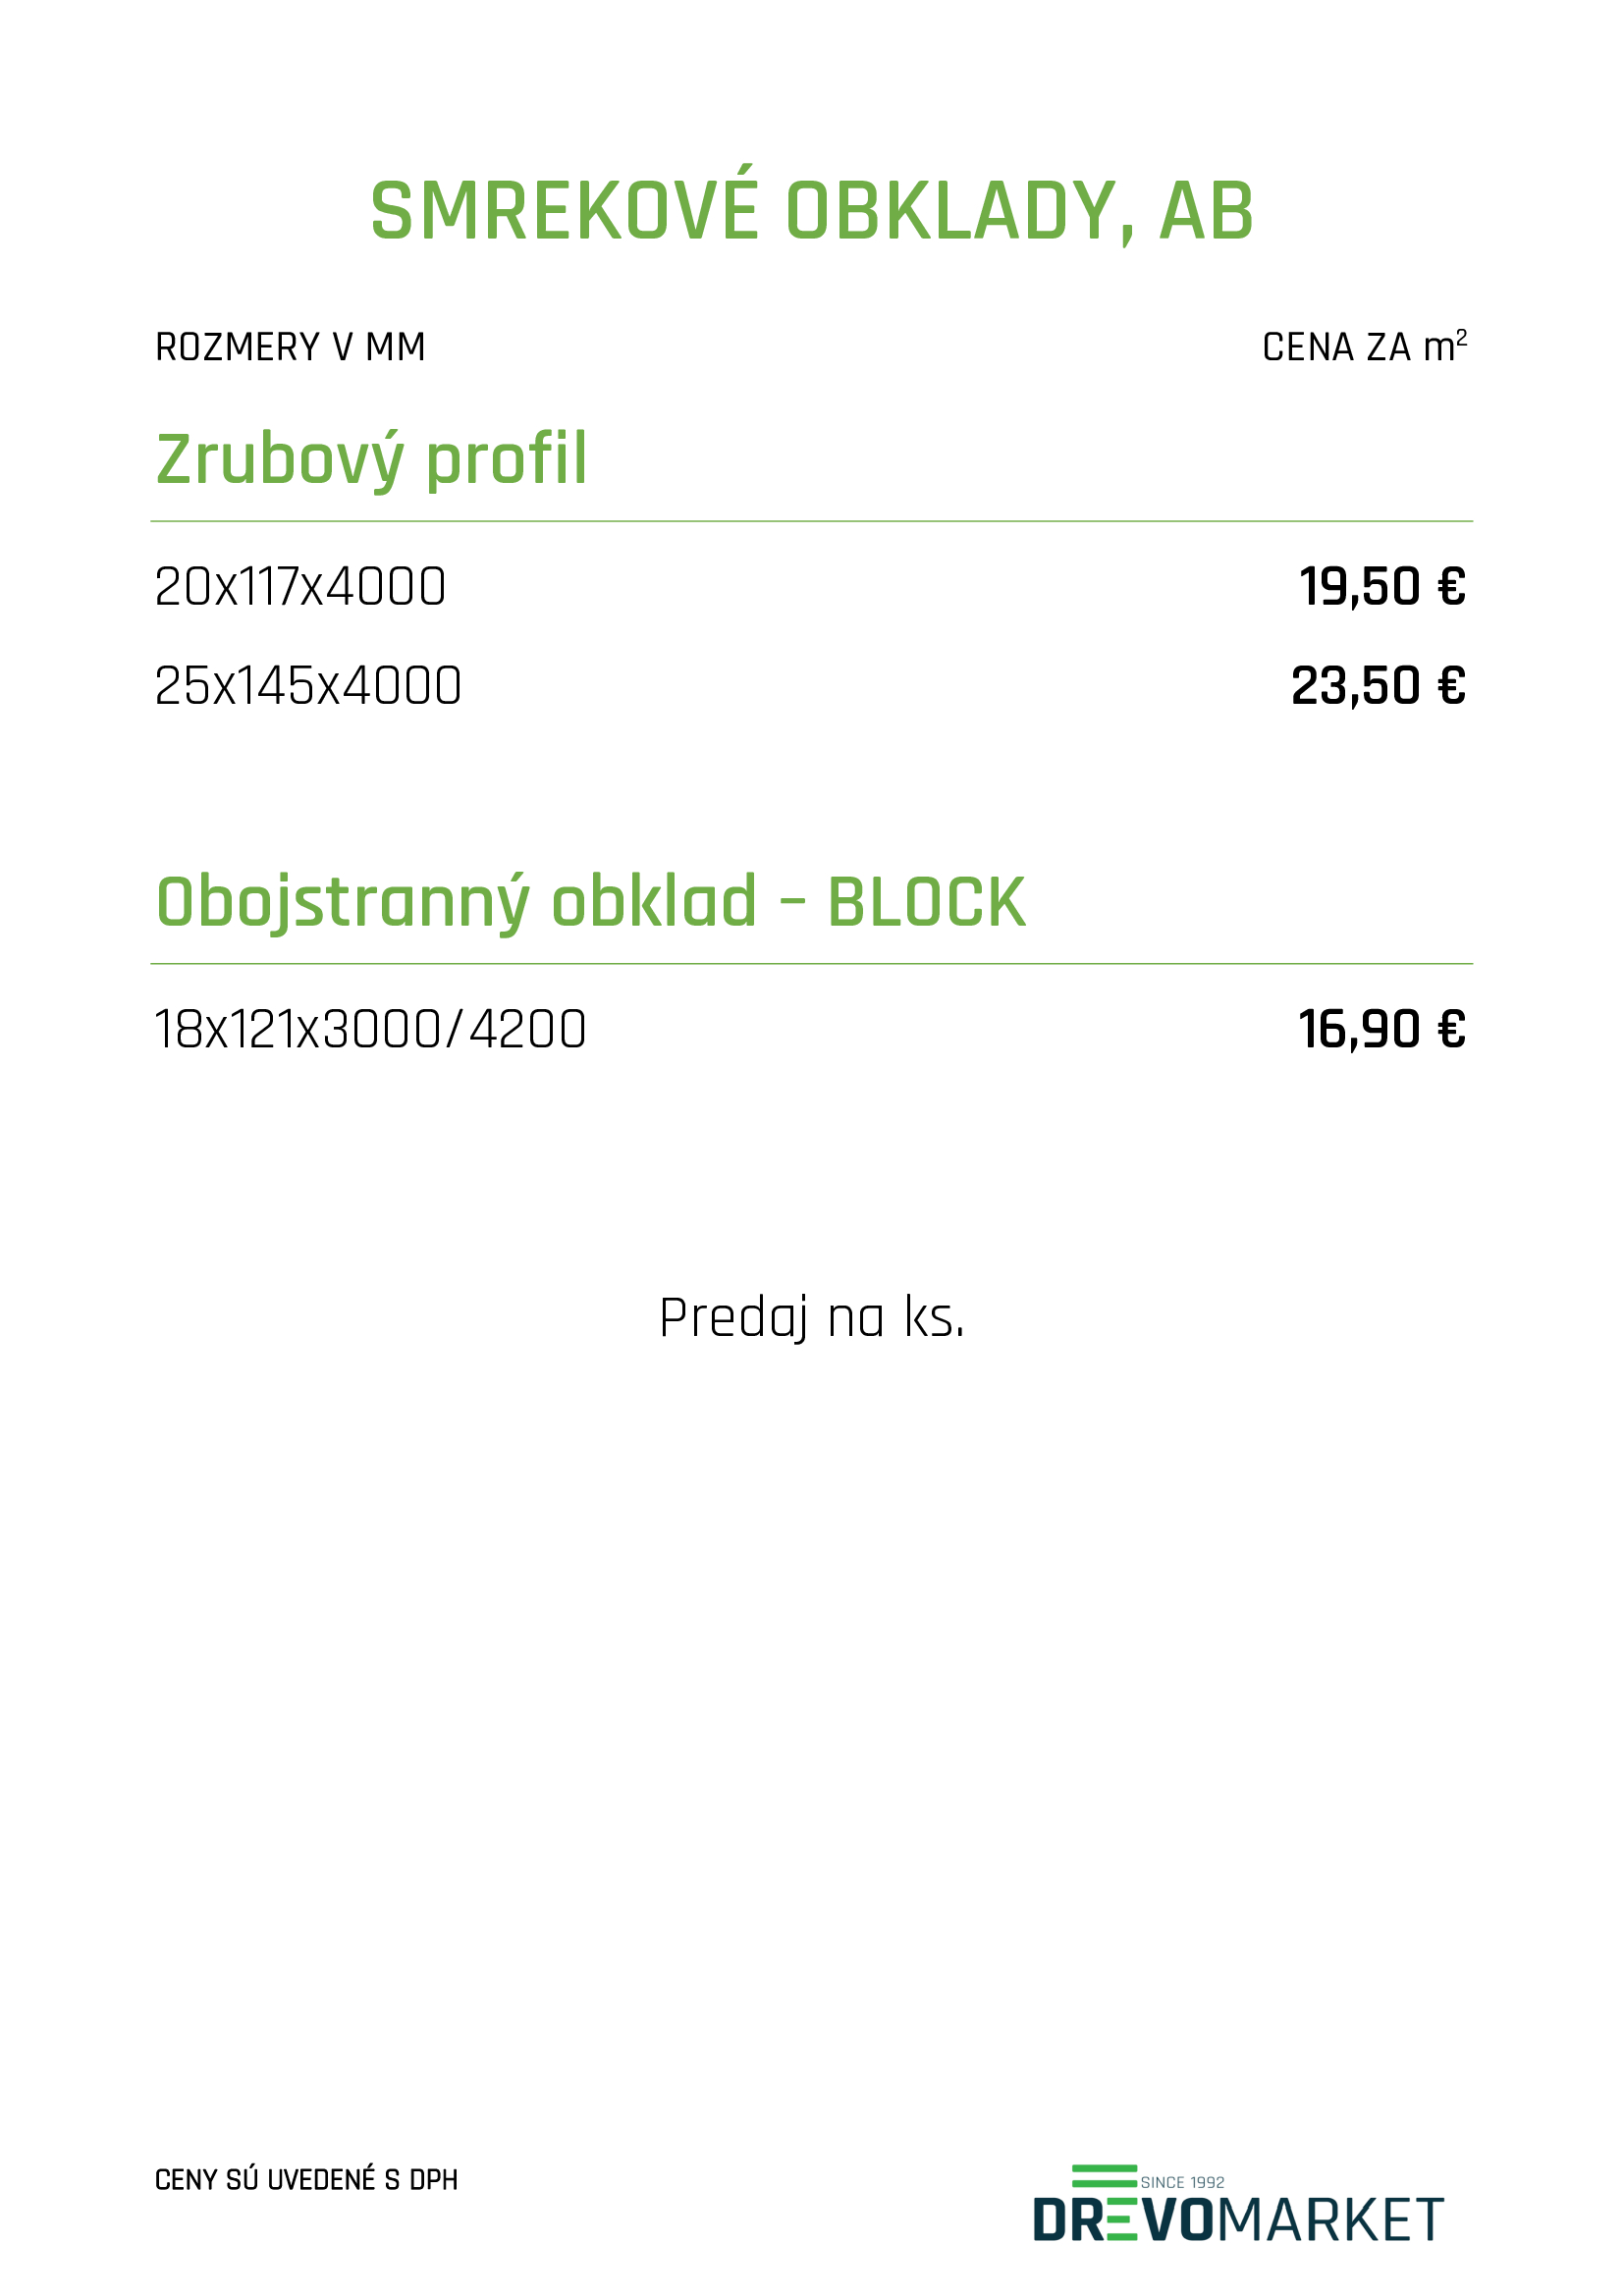Click the 20x117x4000 dimension entry
Viewport: 1624px width, 2296px height.
[300, 586]
